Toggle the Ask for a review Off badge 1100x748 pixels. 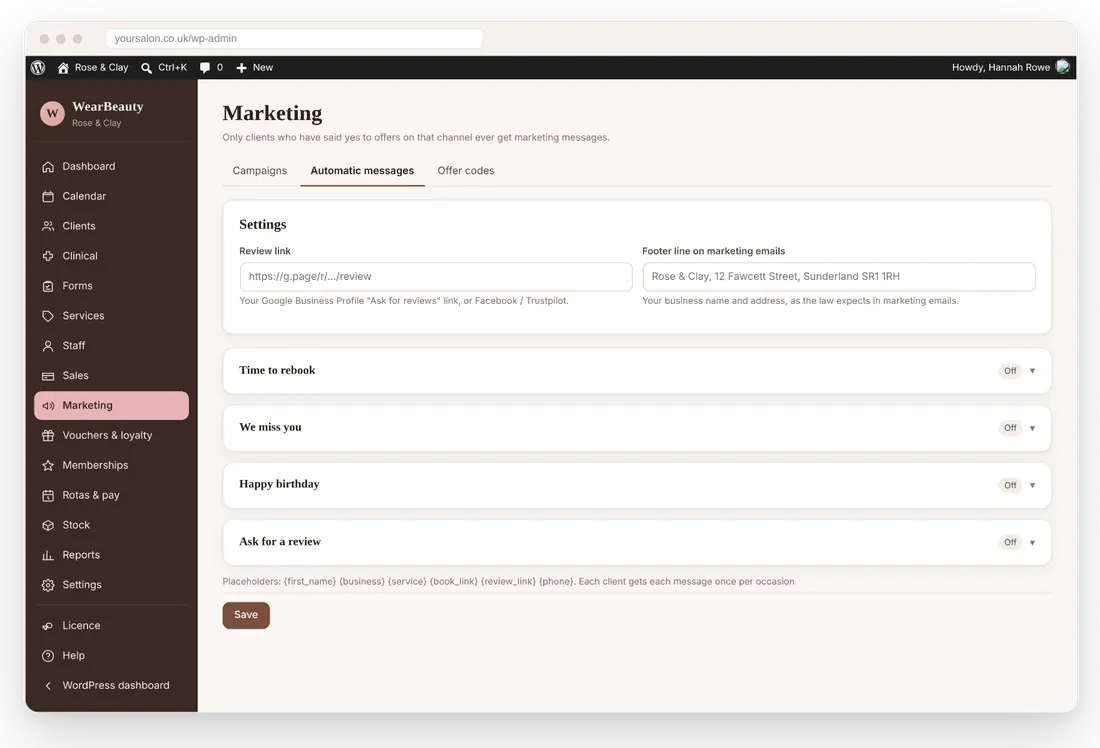[1010, 542]
